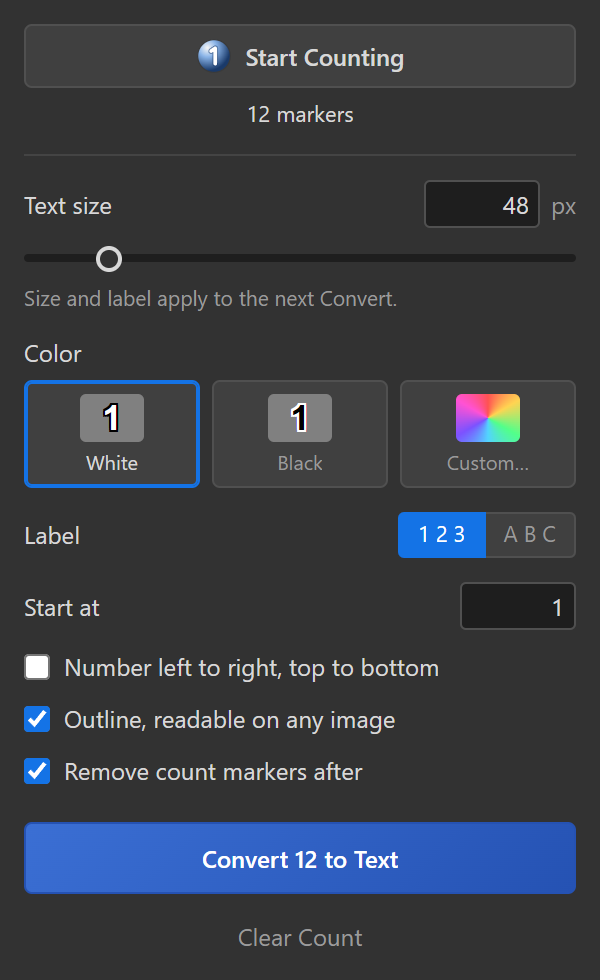
Task: Click the Text size input field
Action: coord(482,204)
